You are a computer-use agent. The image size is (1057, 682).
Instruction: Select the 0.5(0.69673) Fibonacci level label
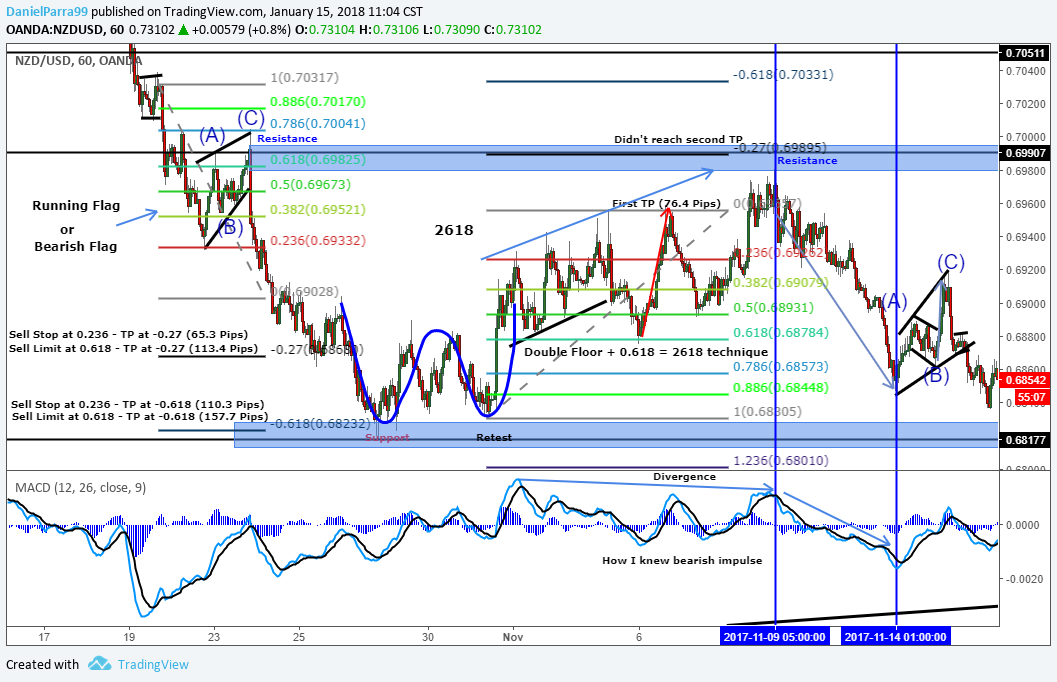coord(310,185)
